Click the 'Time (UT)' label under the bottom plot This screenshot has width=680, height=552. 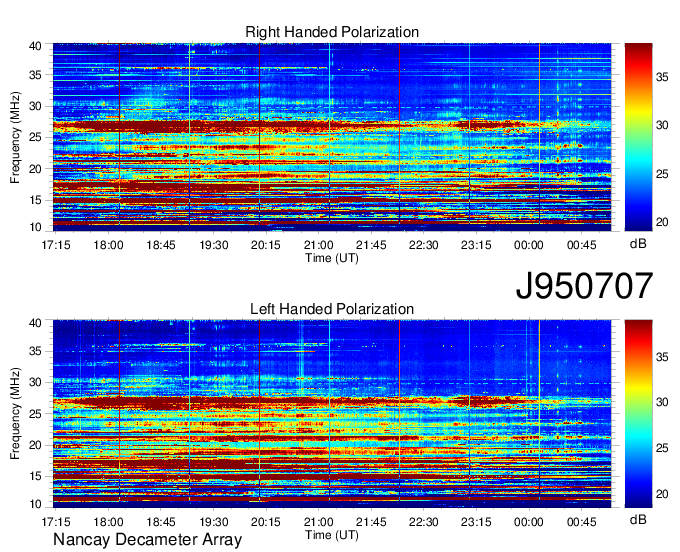point(332,535)
